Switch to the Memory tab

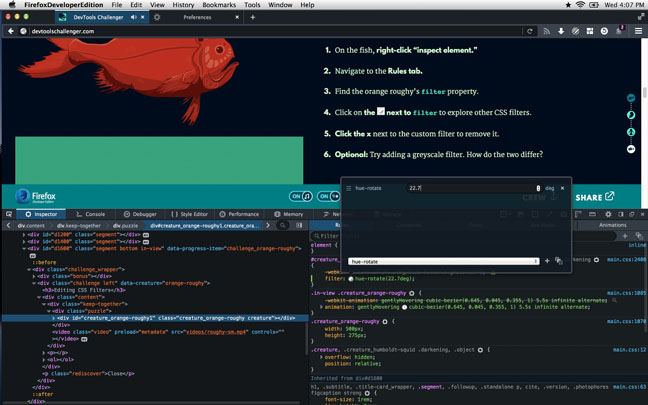tap(289, 214)
